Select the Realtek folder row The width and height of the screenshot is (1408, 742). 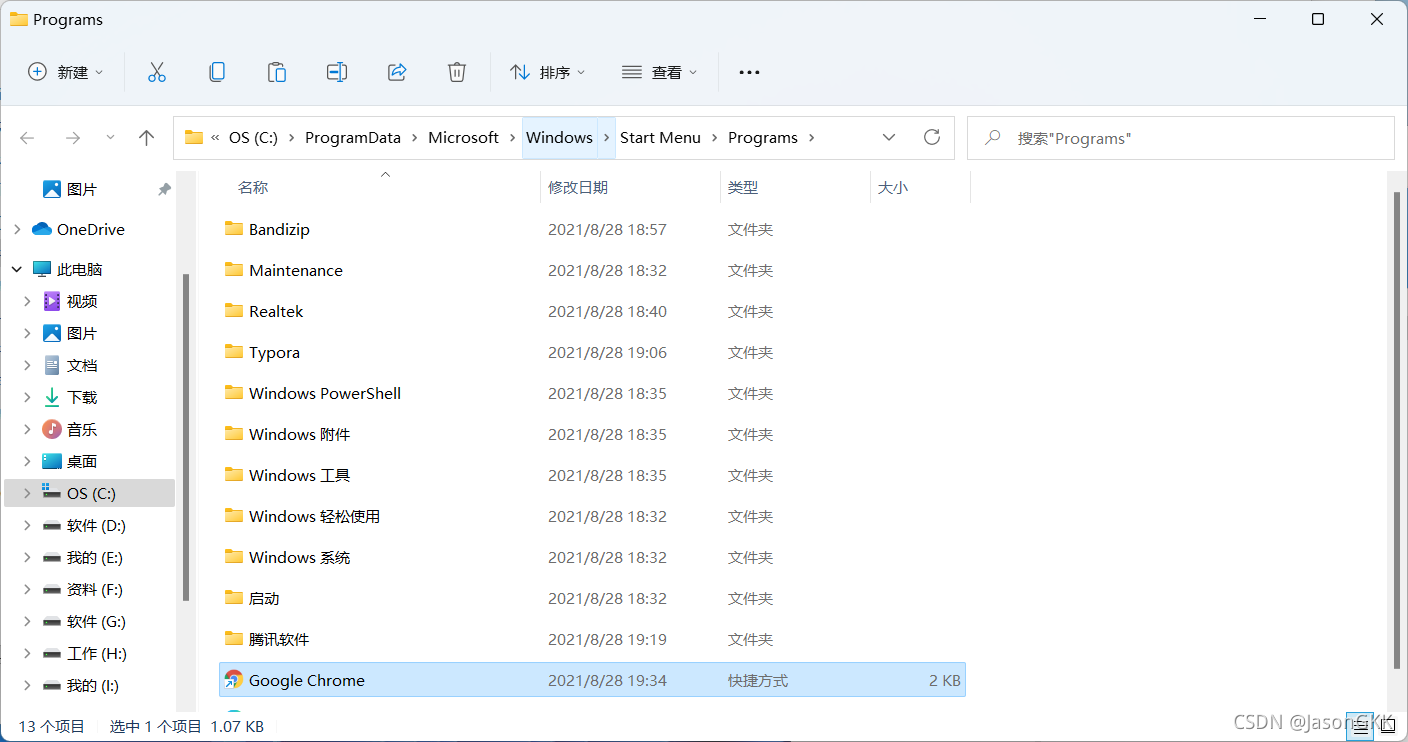592,311
